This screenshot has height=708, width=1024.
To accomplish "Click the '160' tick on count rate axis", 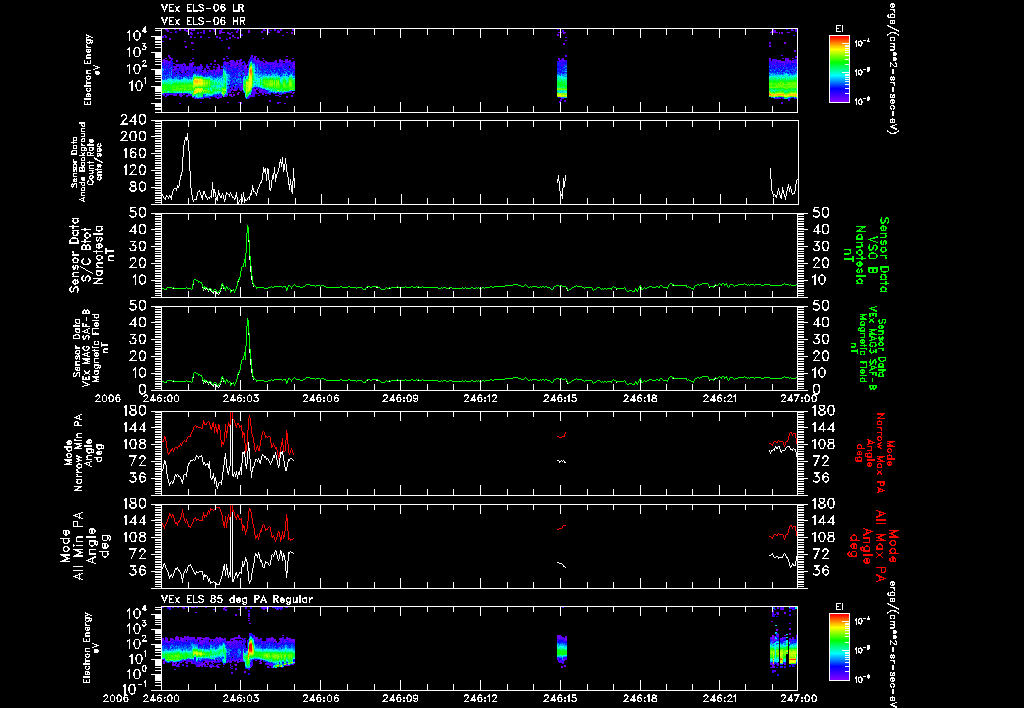I will (x=133, y=153).
